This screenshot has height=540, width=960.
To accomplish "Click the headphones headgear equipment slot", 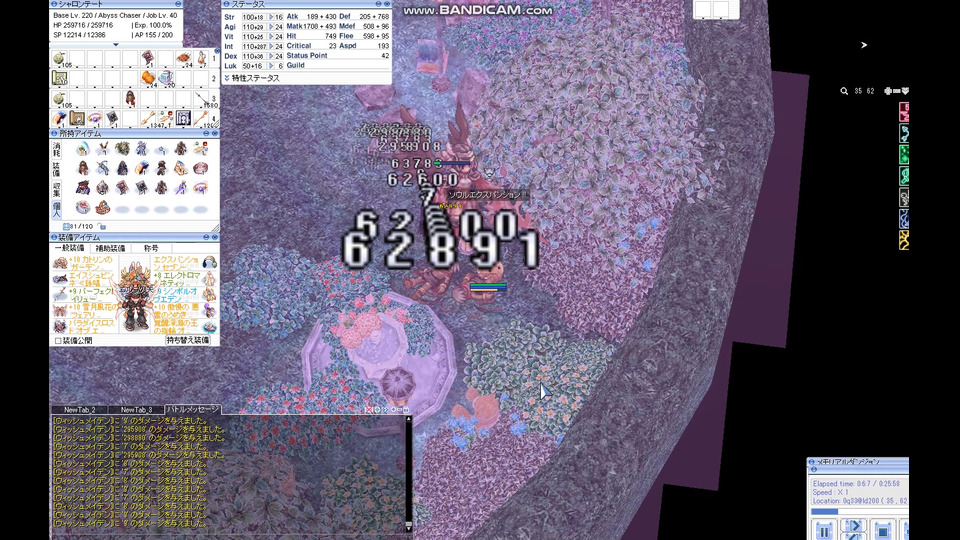I will coord(210,263).
